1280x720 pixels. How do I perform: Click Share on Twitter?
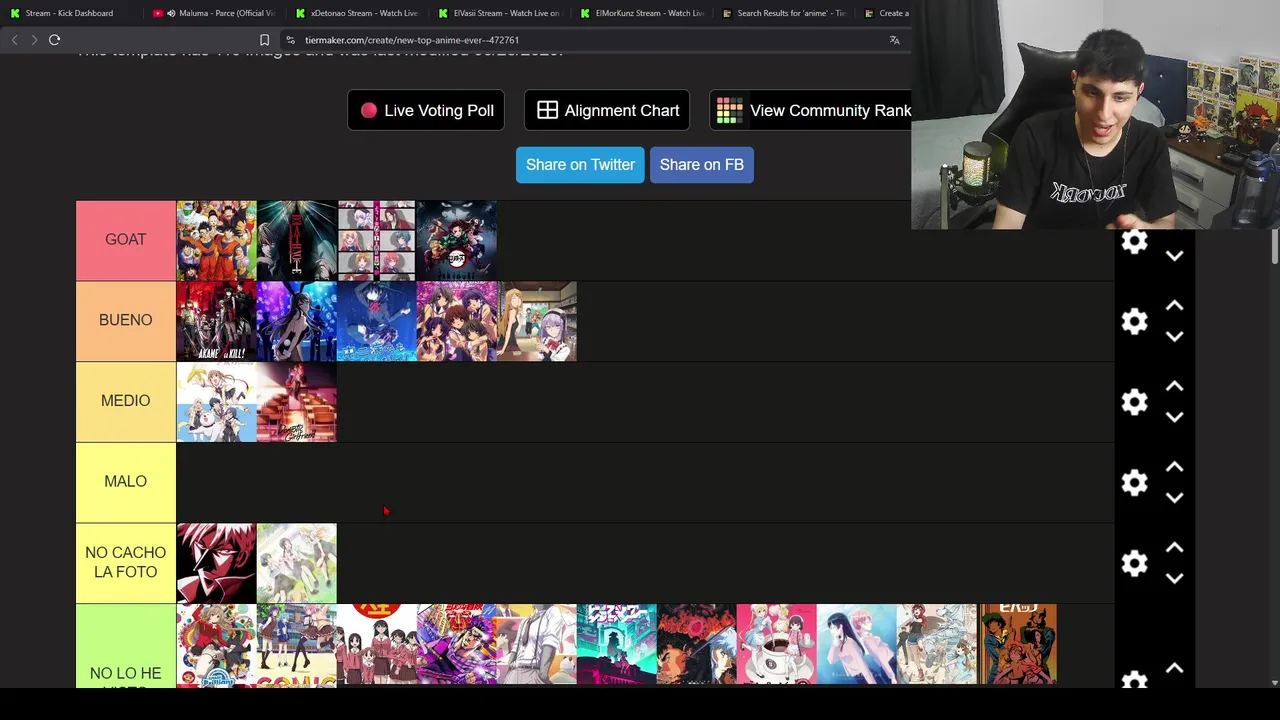click(x=580, y=164)
